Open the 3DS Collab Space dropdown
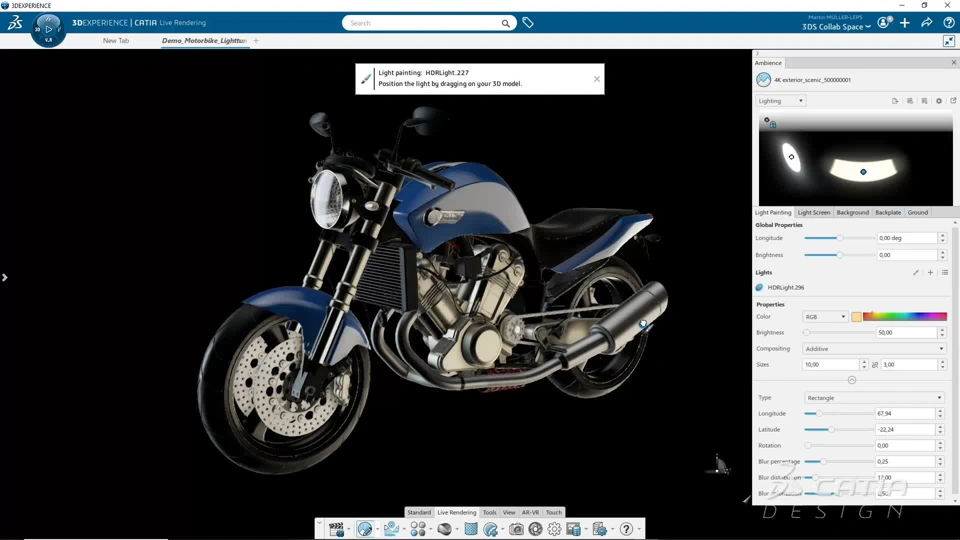The width and height of the screenshot is (960, 540). point(836,27)
